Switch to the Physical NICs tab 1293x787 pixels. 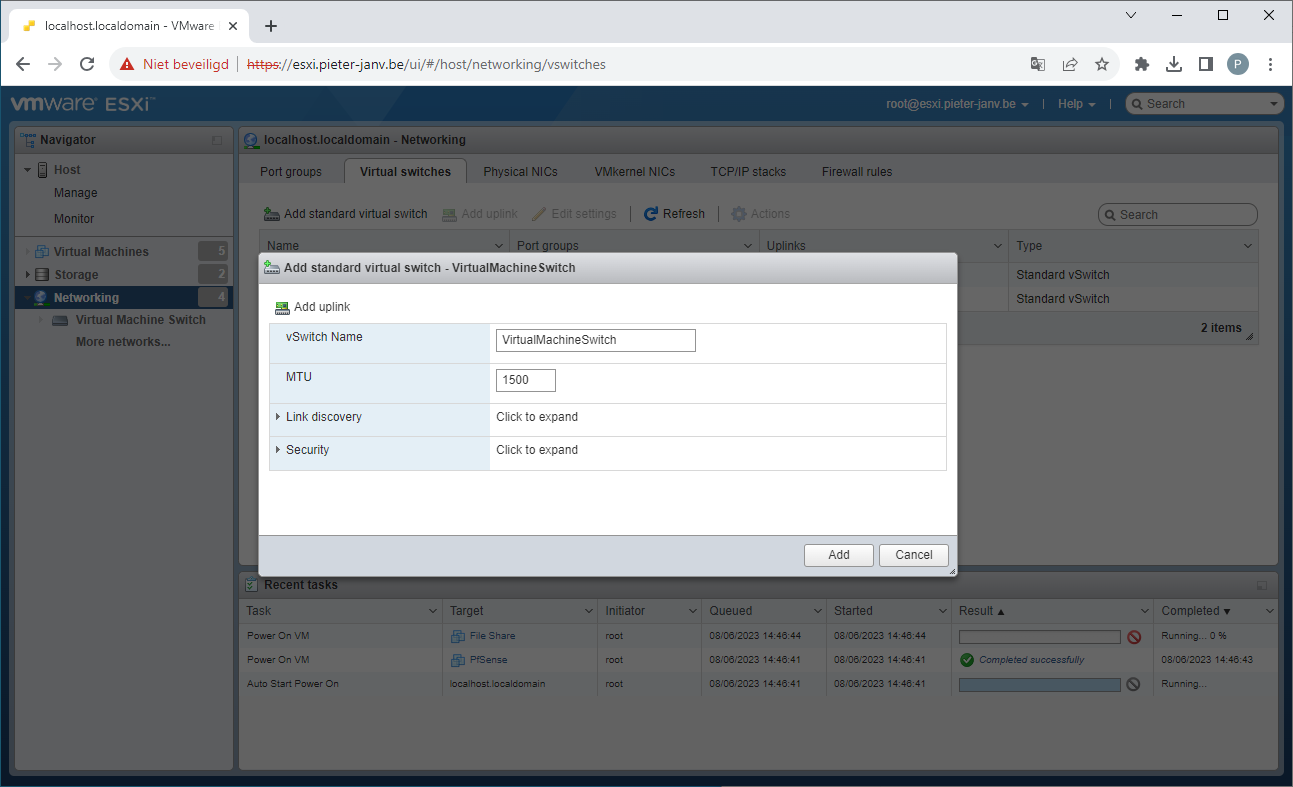(x=520, y=172)
